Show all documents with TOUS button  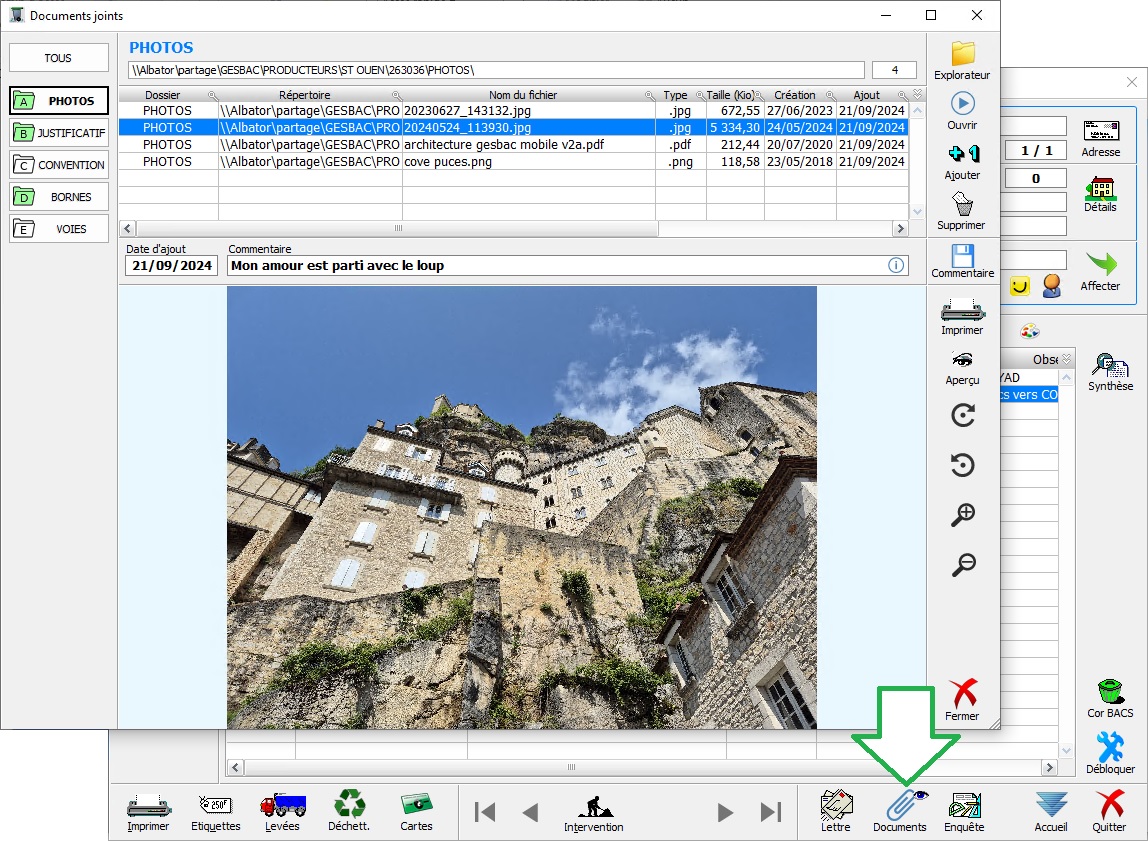pyautogui.click(x=59, y=58)
